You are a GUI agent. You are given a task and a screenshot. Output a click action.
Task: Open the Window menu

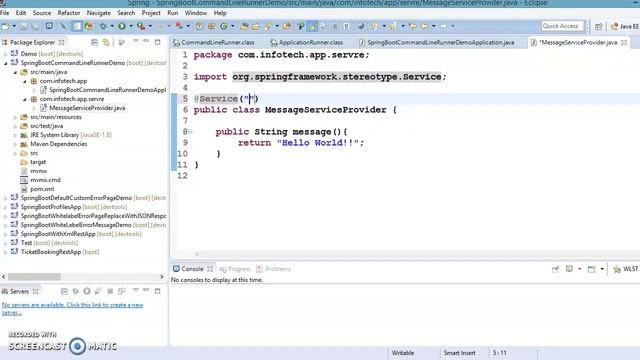pyautogui.click(x=196, y=13)
